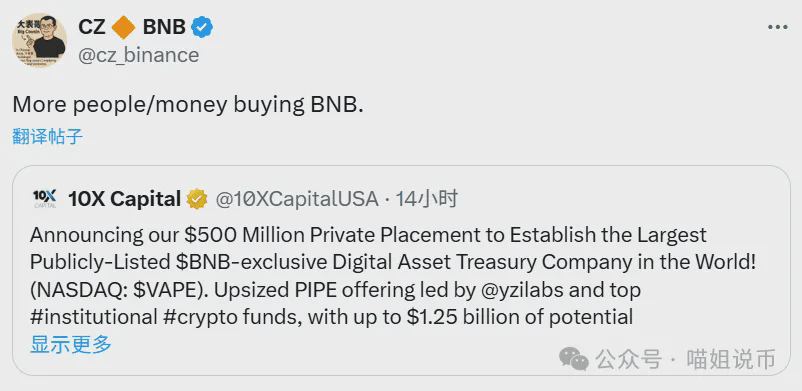Open the three-dot more options menu
This screenshot has height=391, width=802.
tap(777, 27)
